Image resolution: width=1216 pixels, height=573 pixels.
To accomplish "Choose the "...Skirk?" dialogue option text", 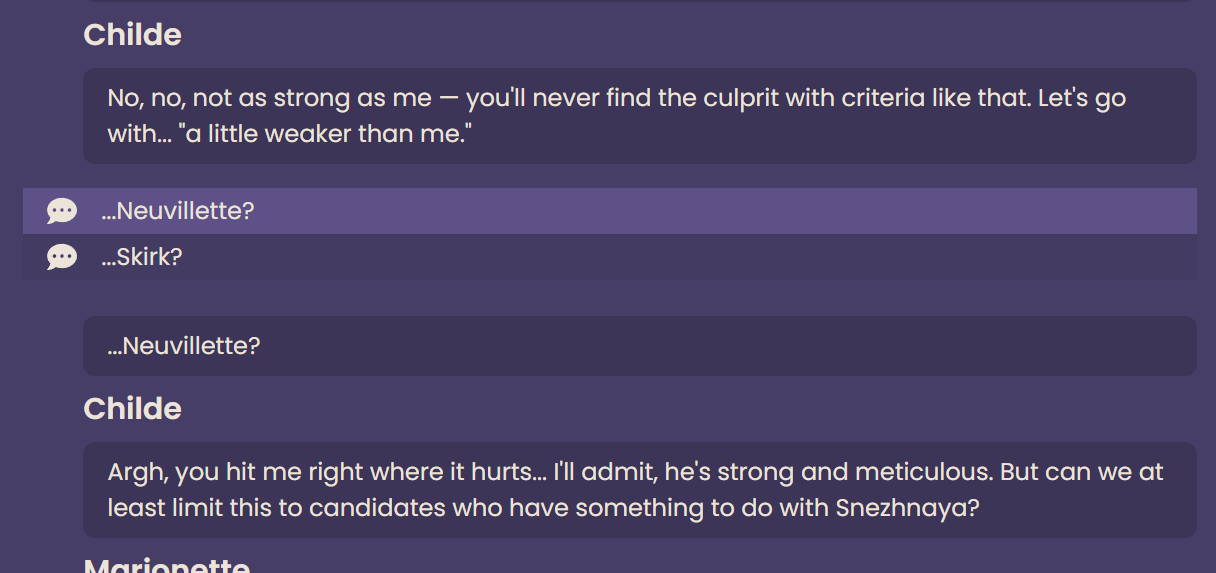I will point(142,257).
